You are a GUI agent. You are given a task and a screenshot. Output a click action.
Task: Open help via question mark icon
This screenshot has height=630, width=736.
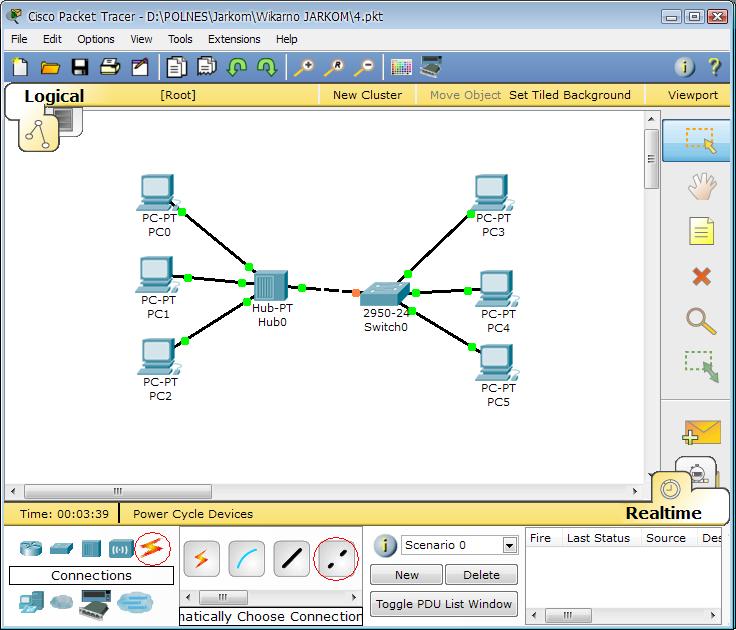coord(714,67)
